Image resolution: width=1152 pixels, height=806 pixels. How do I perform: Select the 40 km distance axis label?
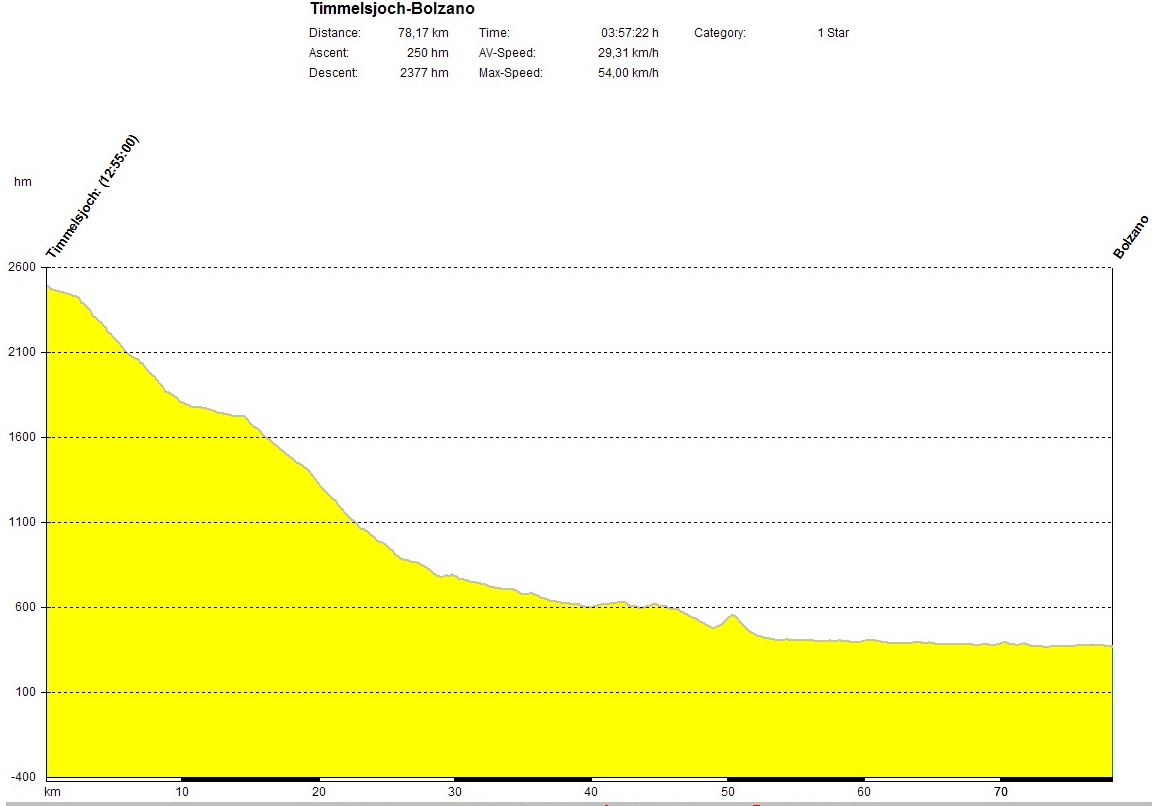591,792
